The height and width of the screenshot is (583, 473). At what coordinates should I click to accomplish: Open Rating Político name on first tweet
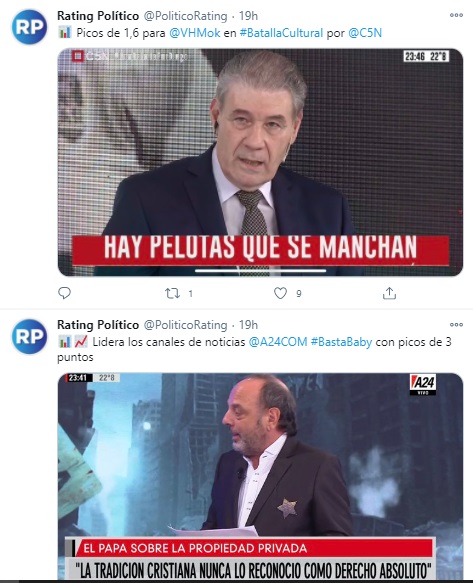pos(98,16)
